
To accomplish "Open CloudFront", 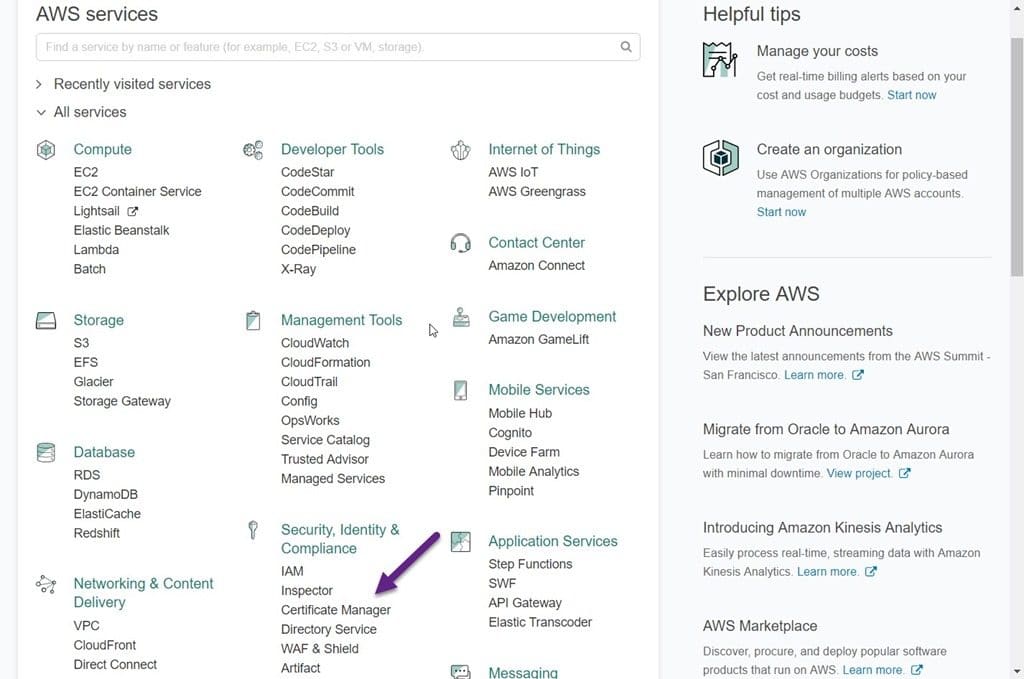I will coord(104,646).
